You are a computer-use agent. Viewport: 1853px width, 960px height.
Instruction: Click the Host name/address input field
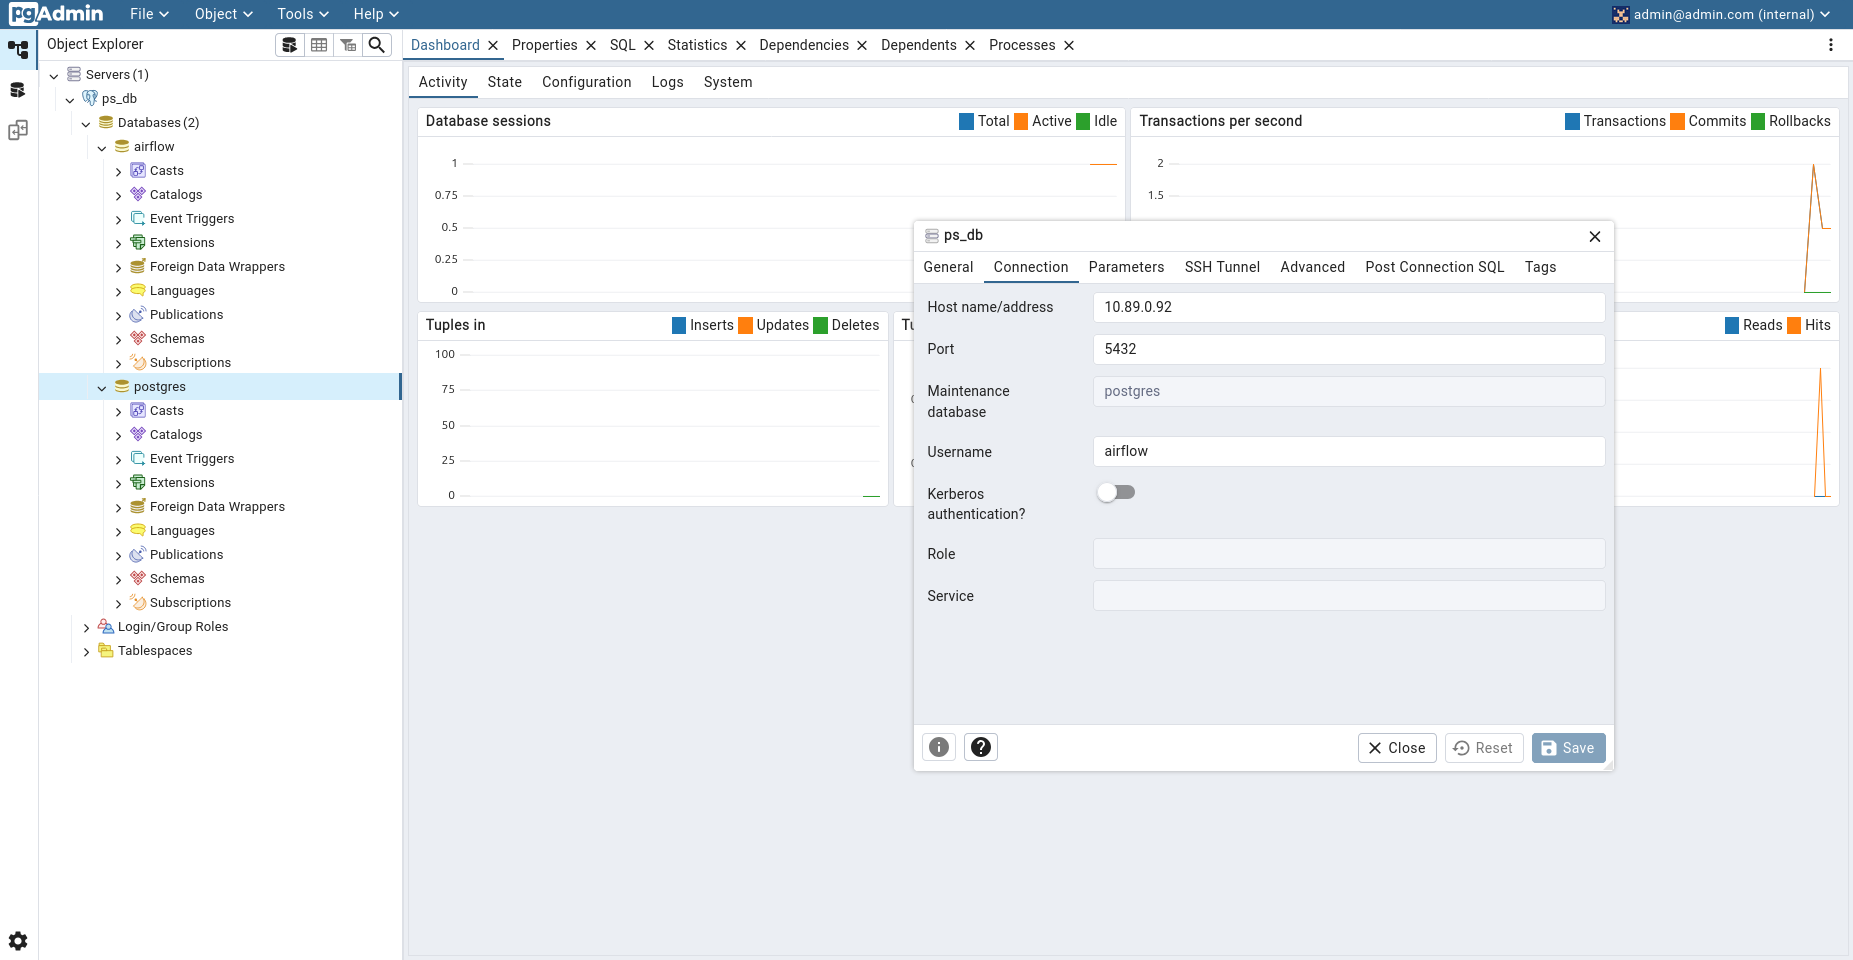click(1349, 307)
